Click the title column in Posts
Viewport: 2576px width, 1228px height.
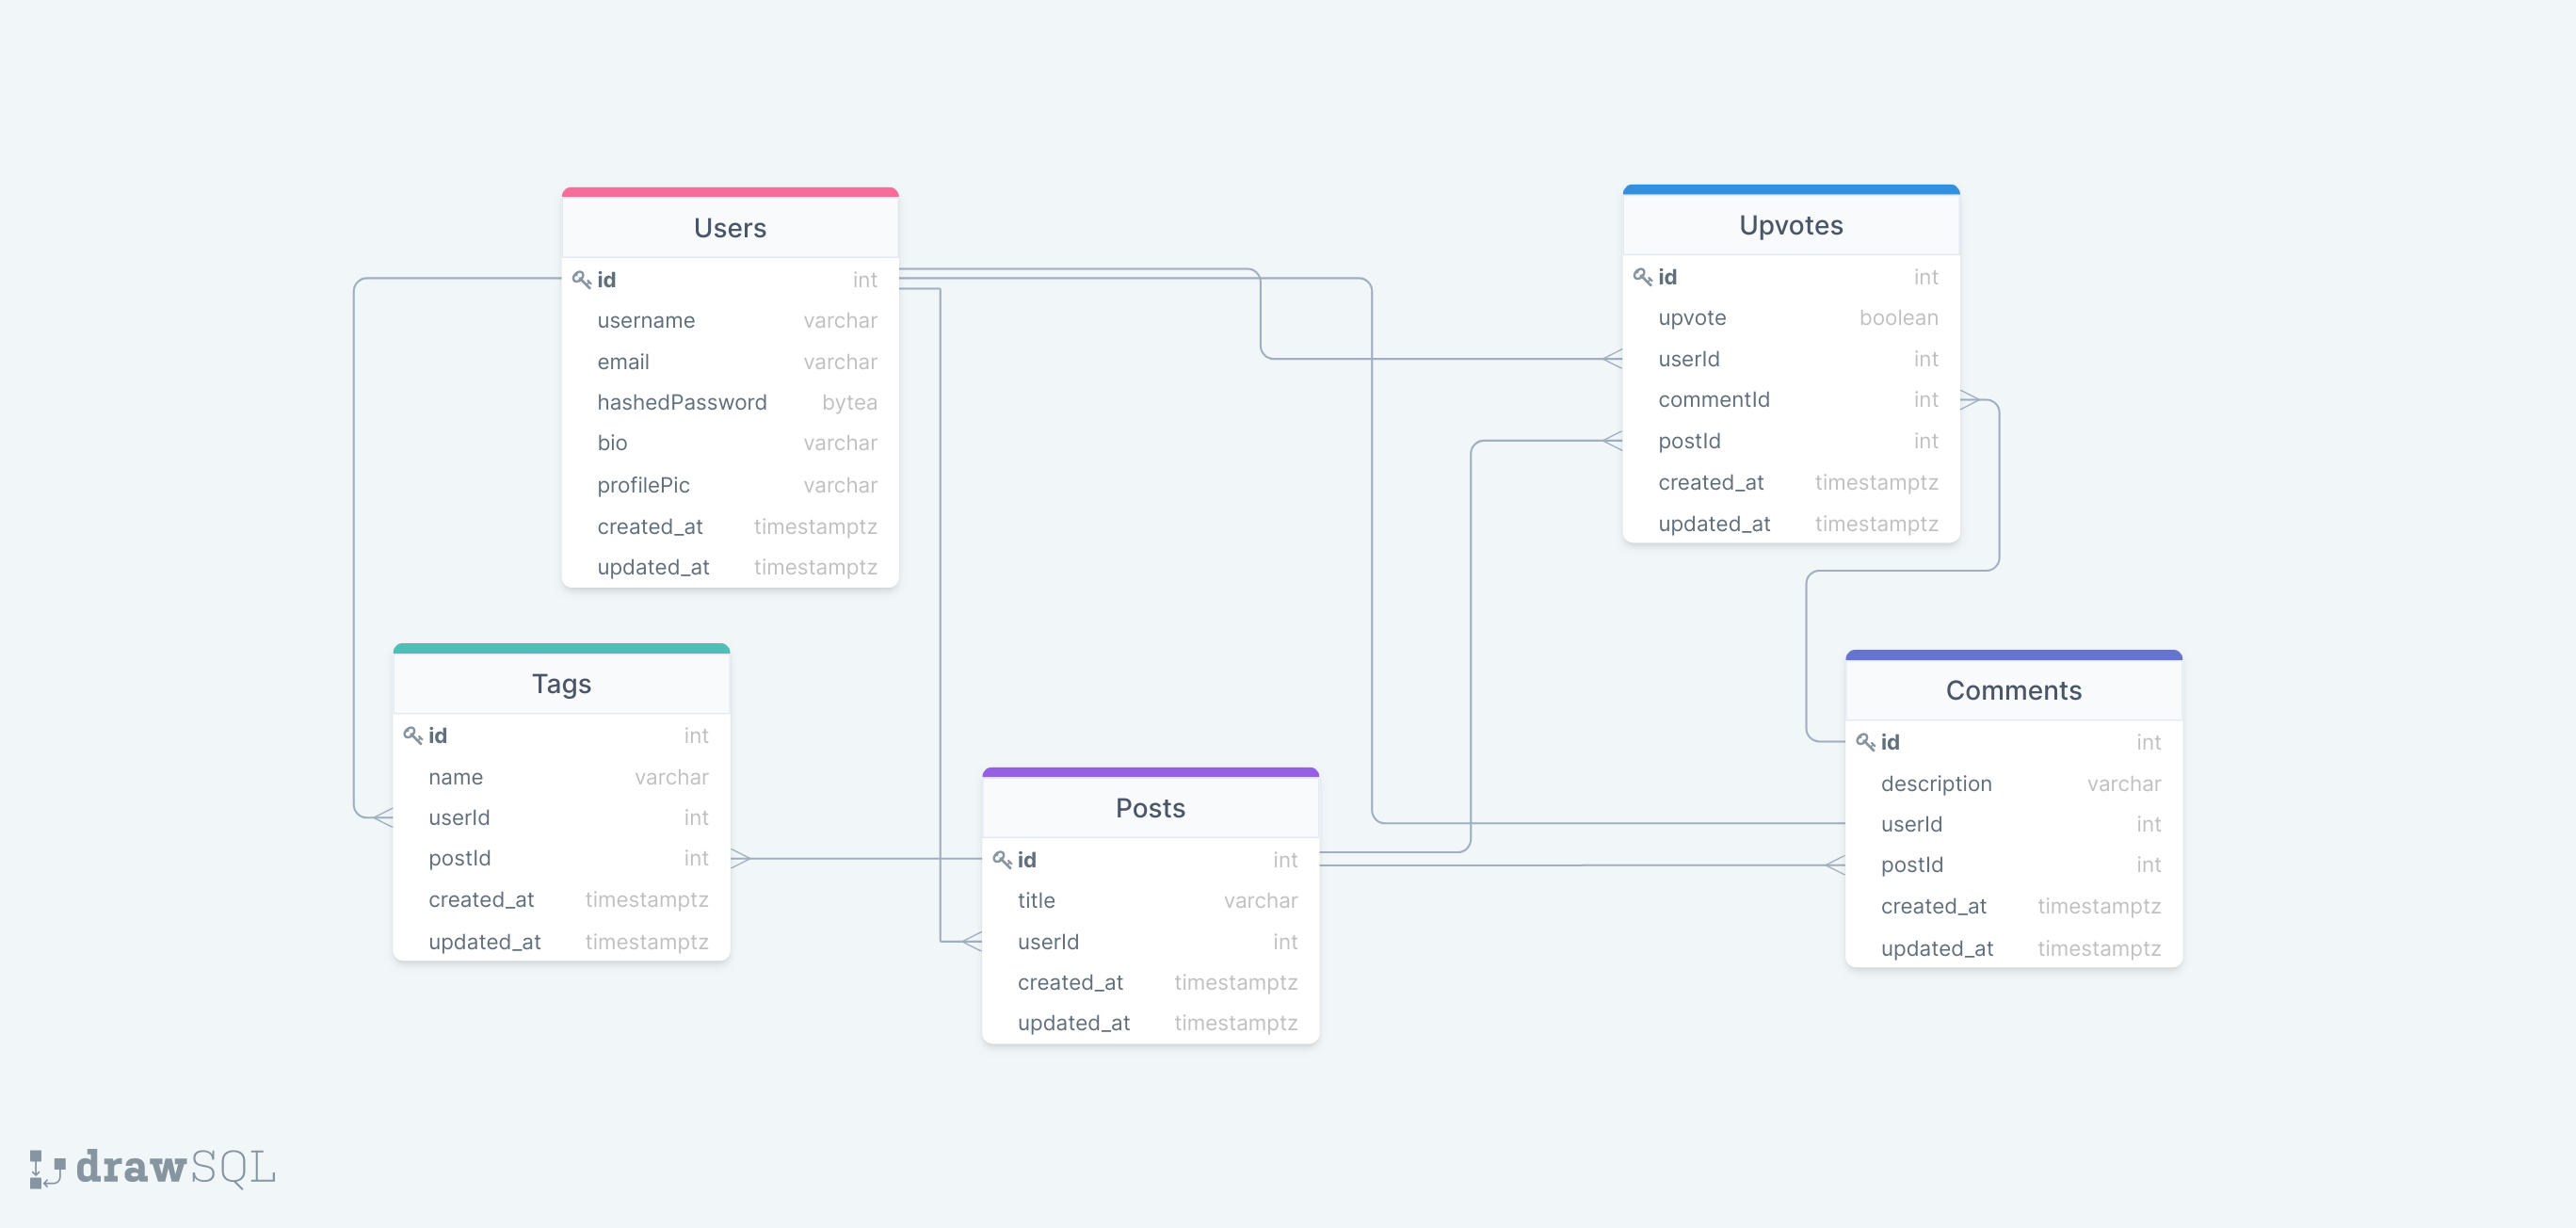click(x=1150, y=901)
